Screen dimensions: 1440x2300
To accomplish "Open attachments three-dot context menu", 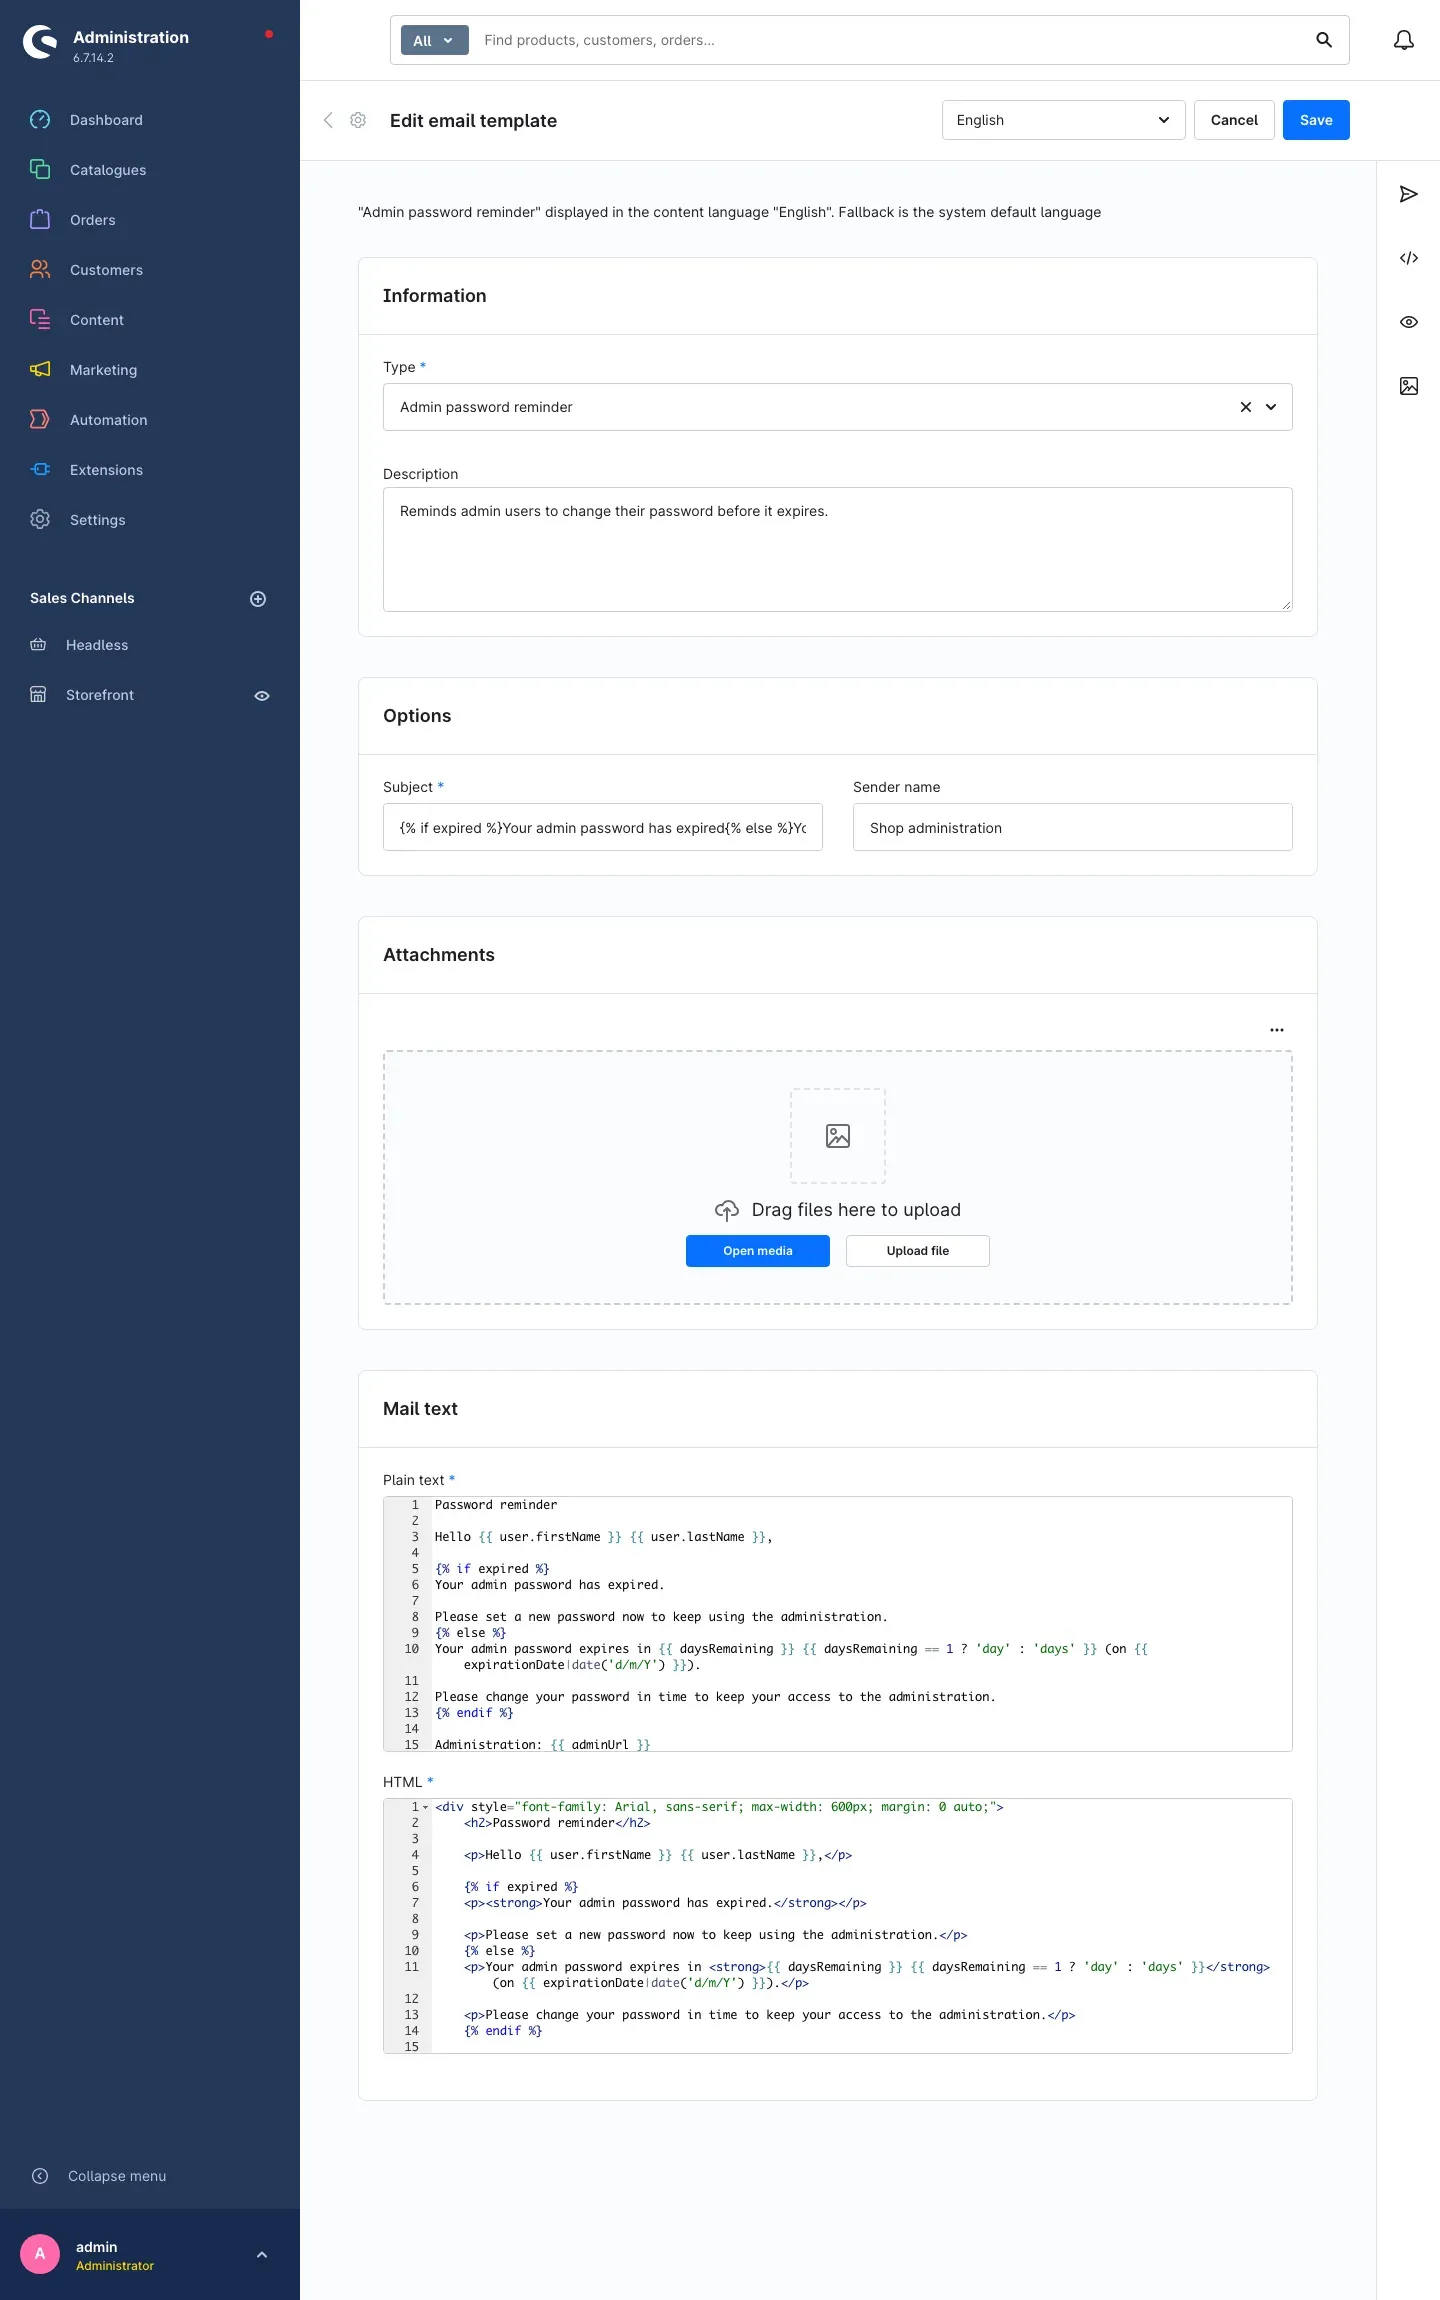I will [1277, 1030].
